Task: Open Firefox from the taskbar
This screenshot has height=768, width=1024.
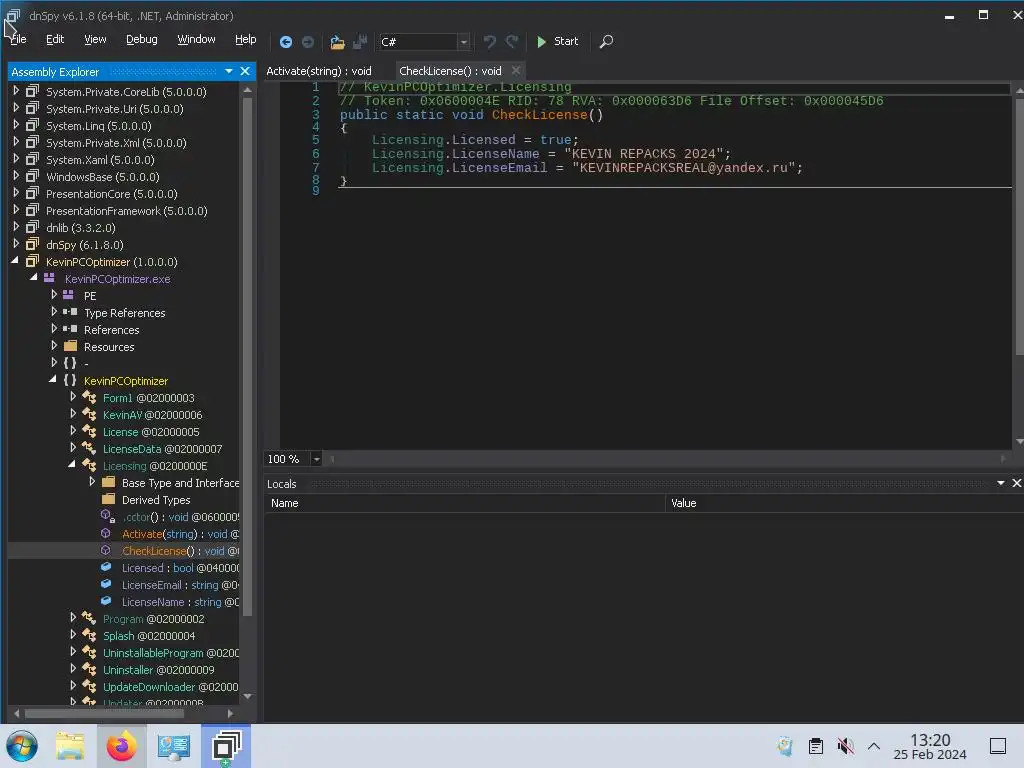Action: coord(121,746)
